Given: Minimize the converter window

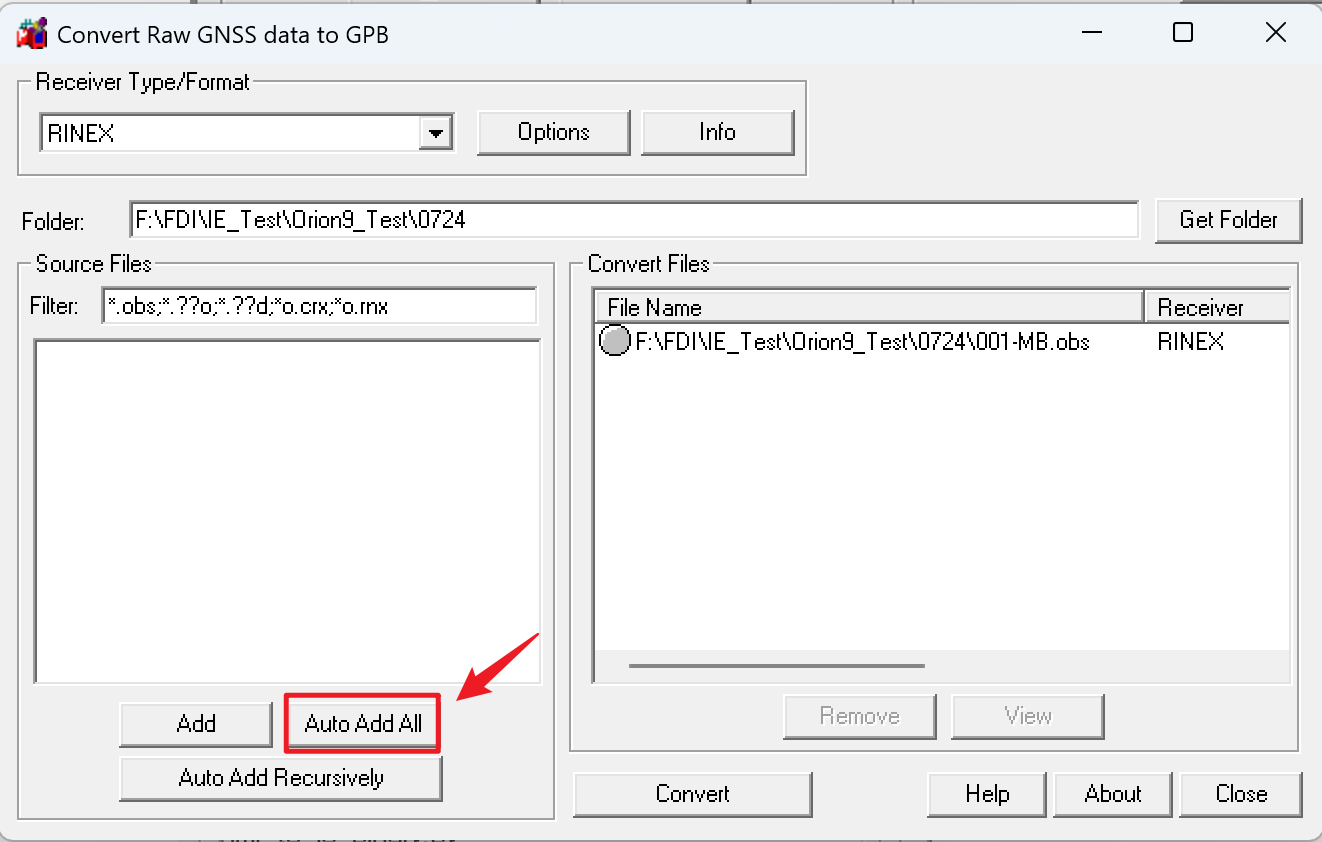Looking at the screenshot, I should click(x=1091, y=33).
